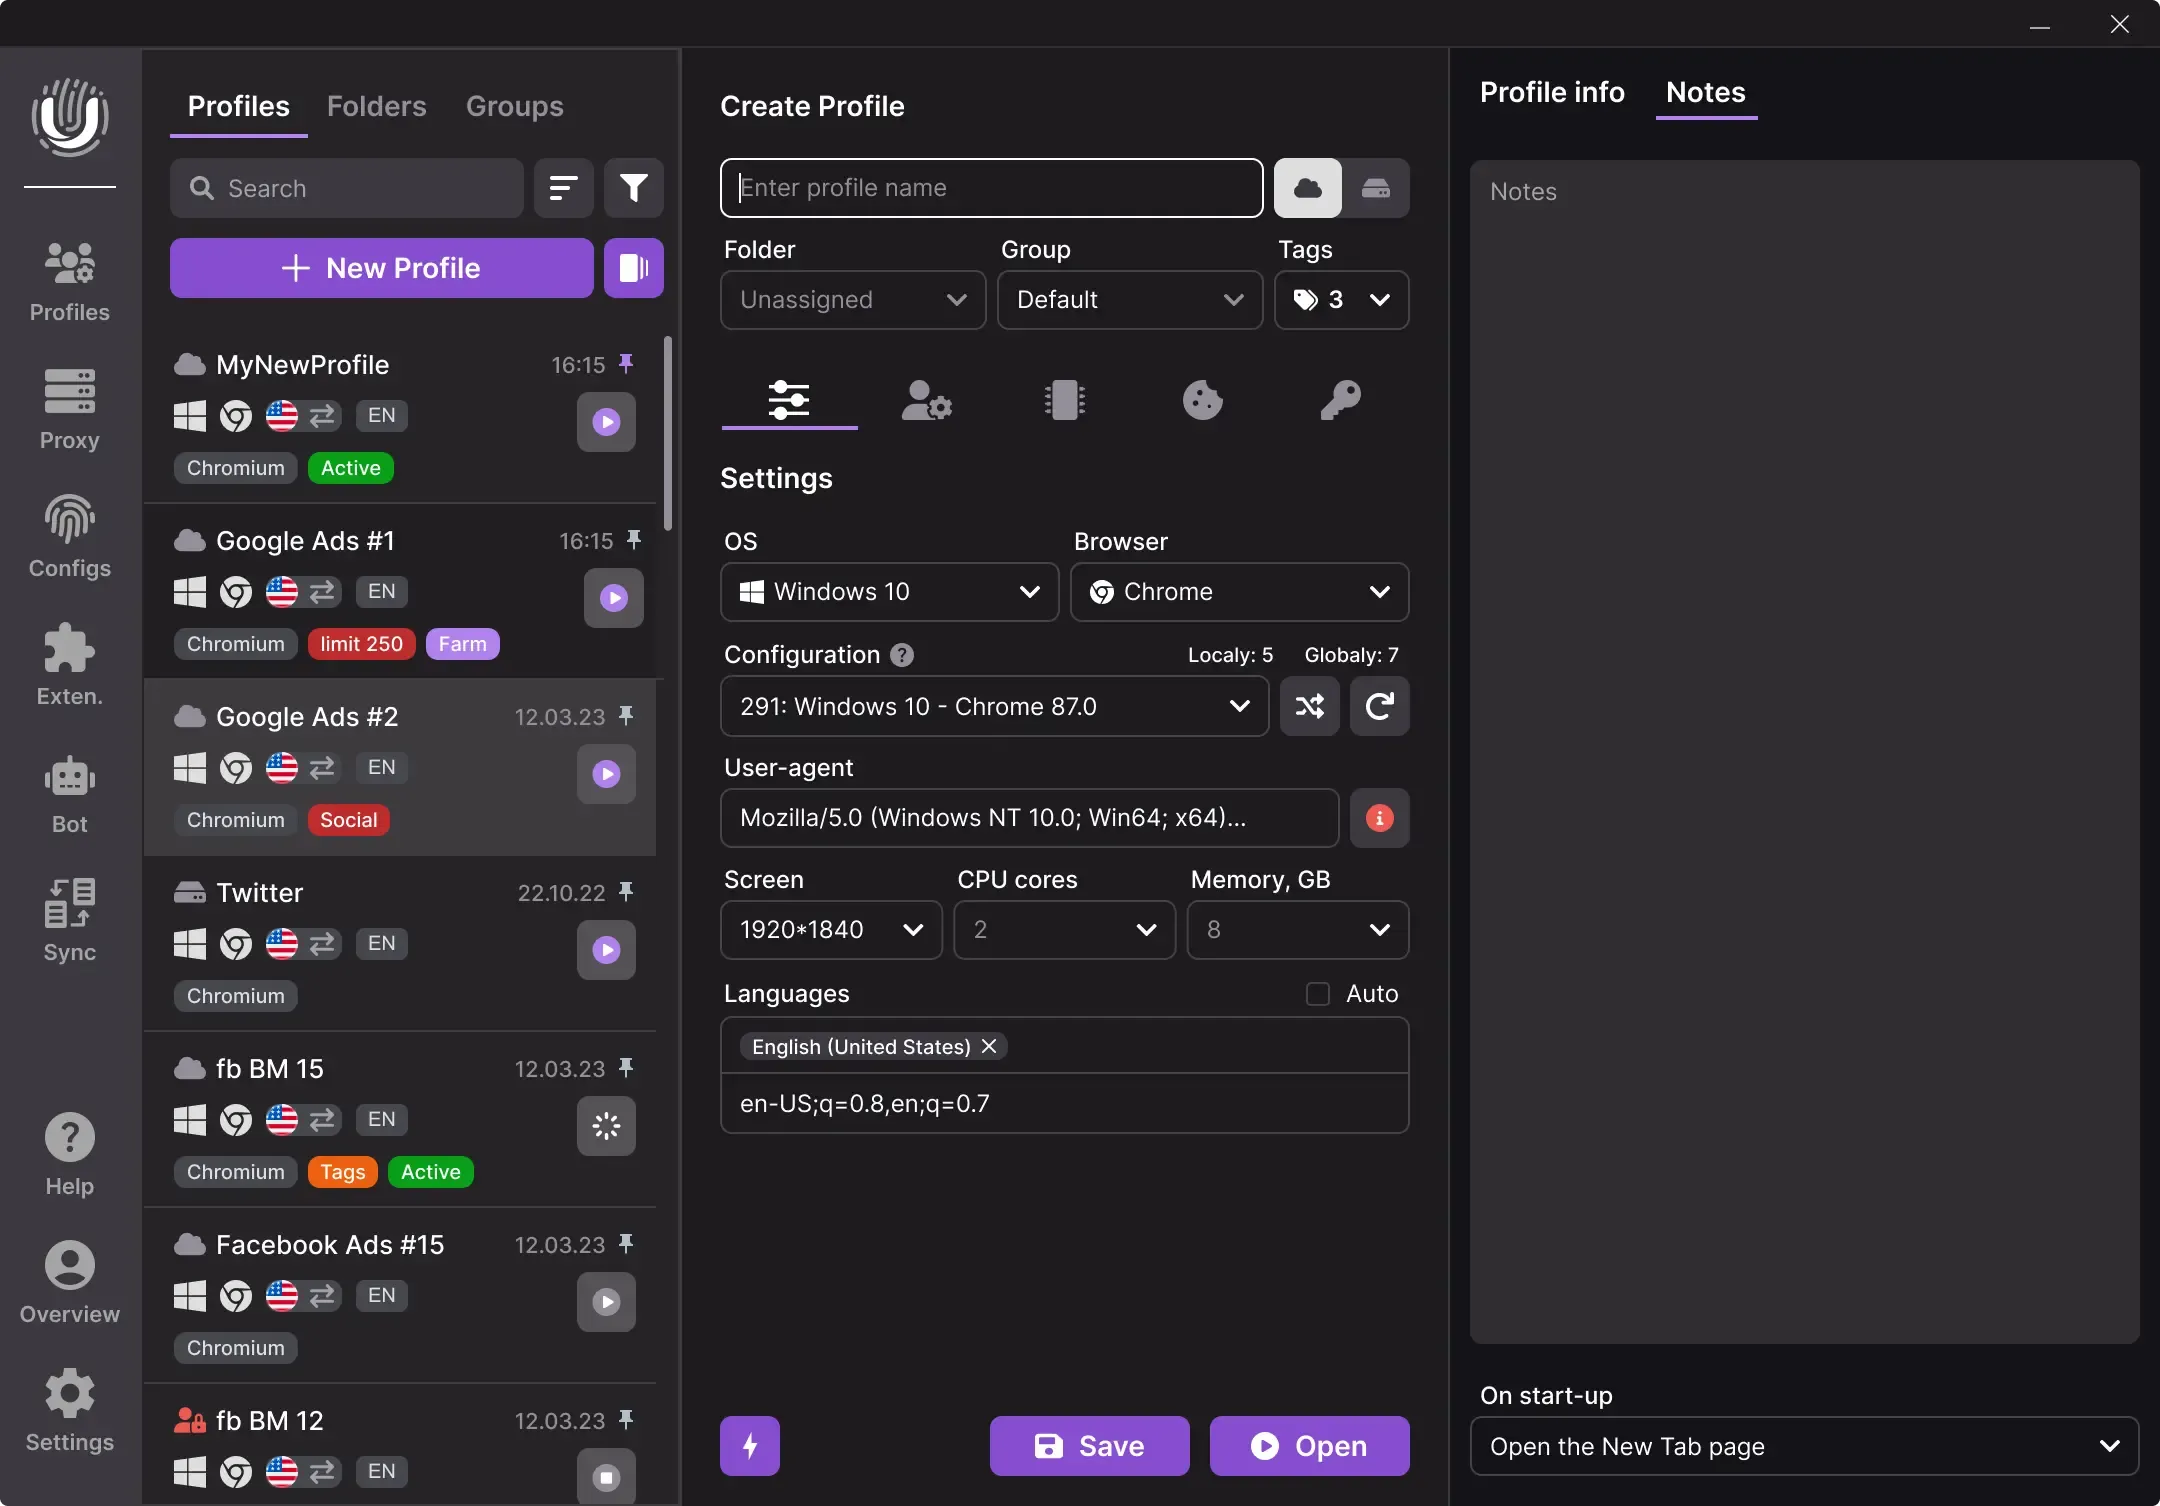The height and width of the screenshot is (1506, 2160).
Task: Click the lightning quick-create button
Action: [749, 1446]
